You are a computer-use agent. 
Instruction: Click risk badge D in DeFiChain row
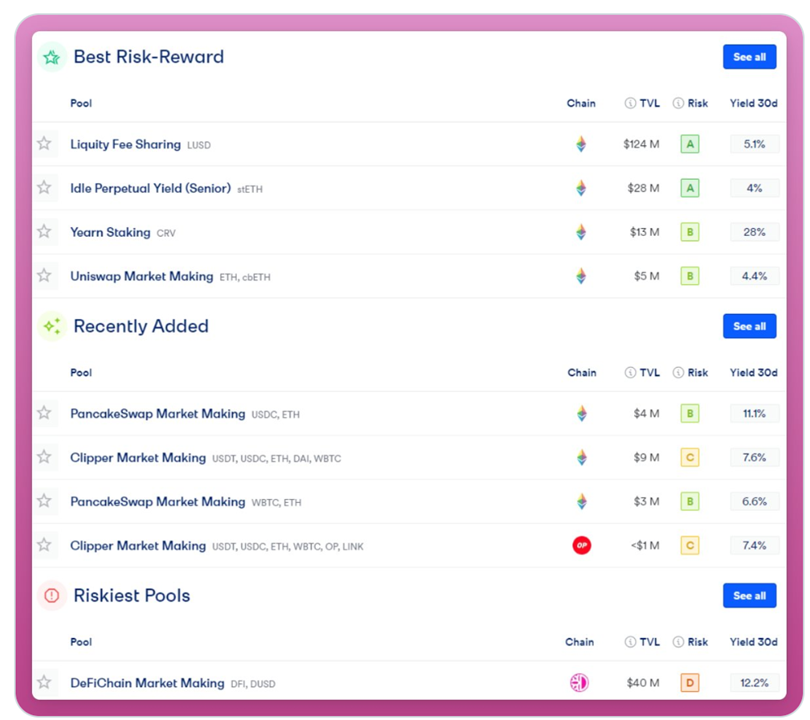(690, 683)
